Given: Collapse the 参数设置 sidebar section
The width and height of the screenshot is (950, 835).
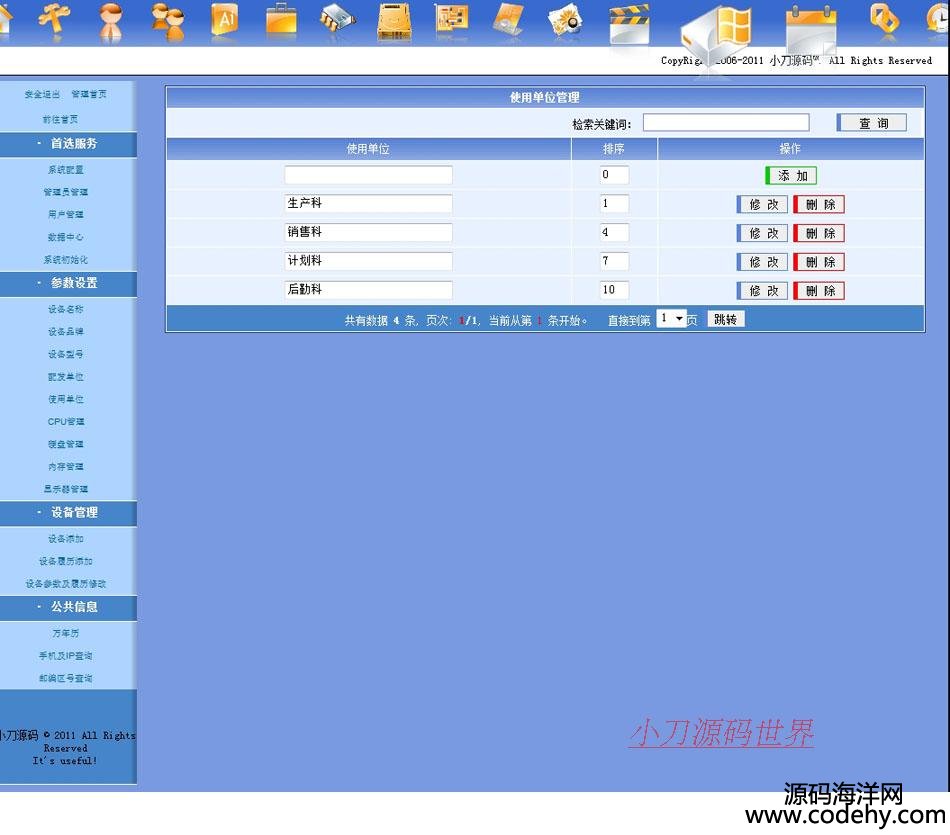Looking at the screenshot, I should (x=68, y=283).
